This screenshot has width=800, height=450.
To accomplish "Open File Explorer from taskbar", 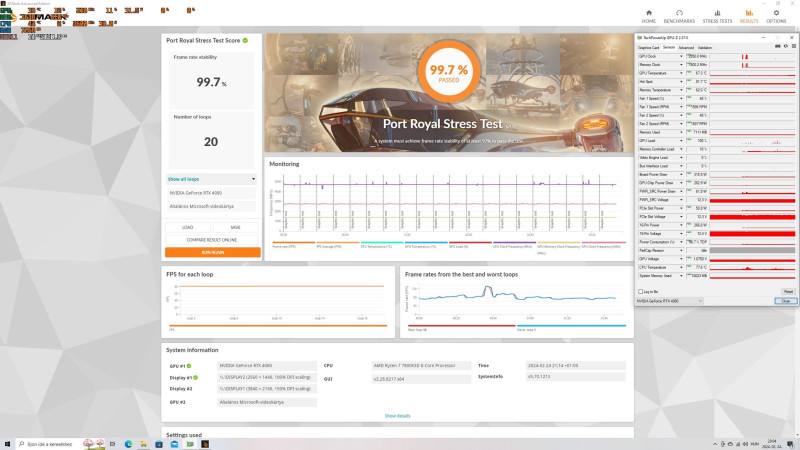I will 144,444.
